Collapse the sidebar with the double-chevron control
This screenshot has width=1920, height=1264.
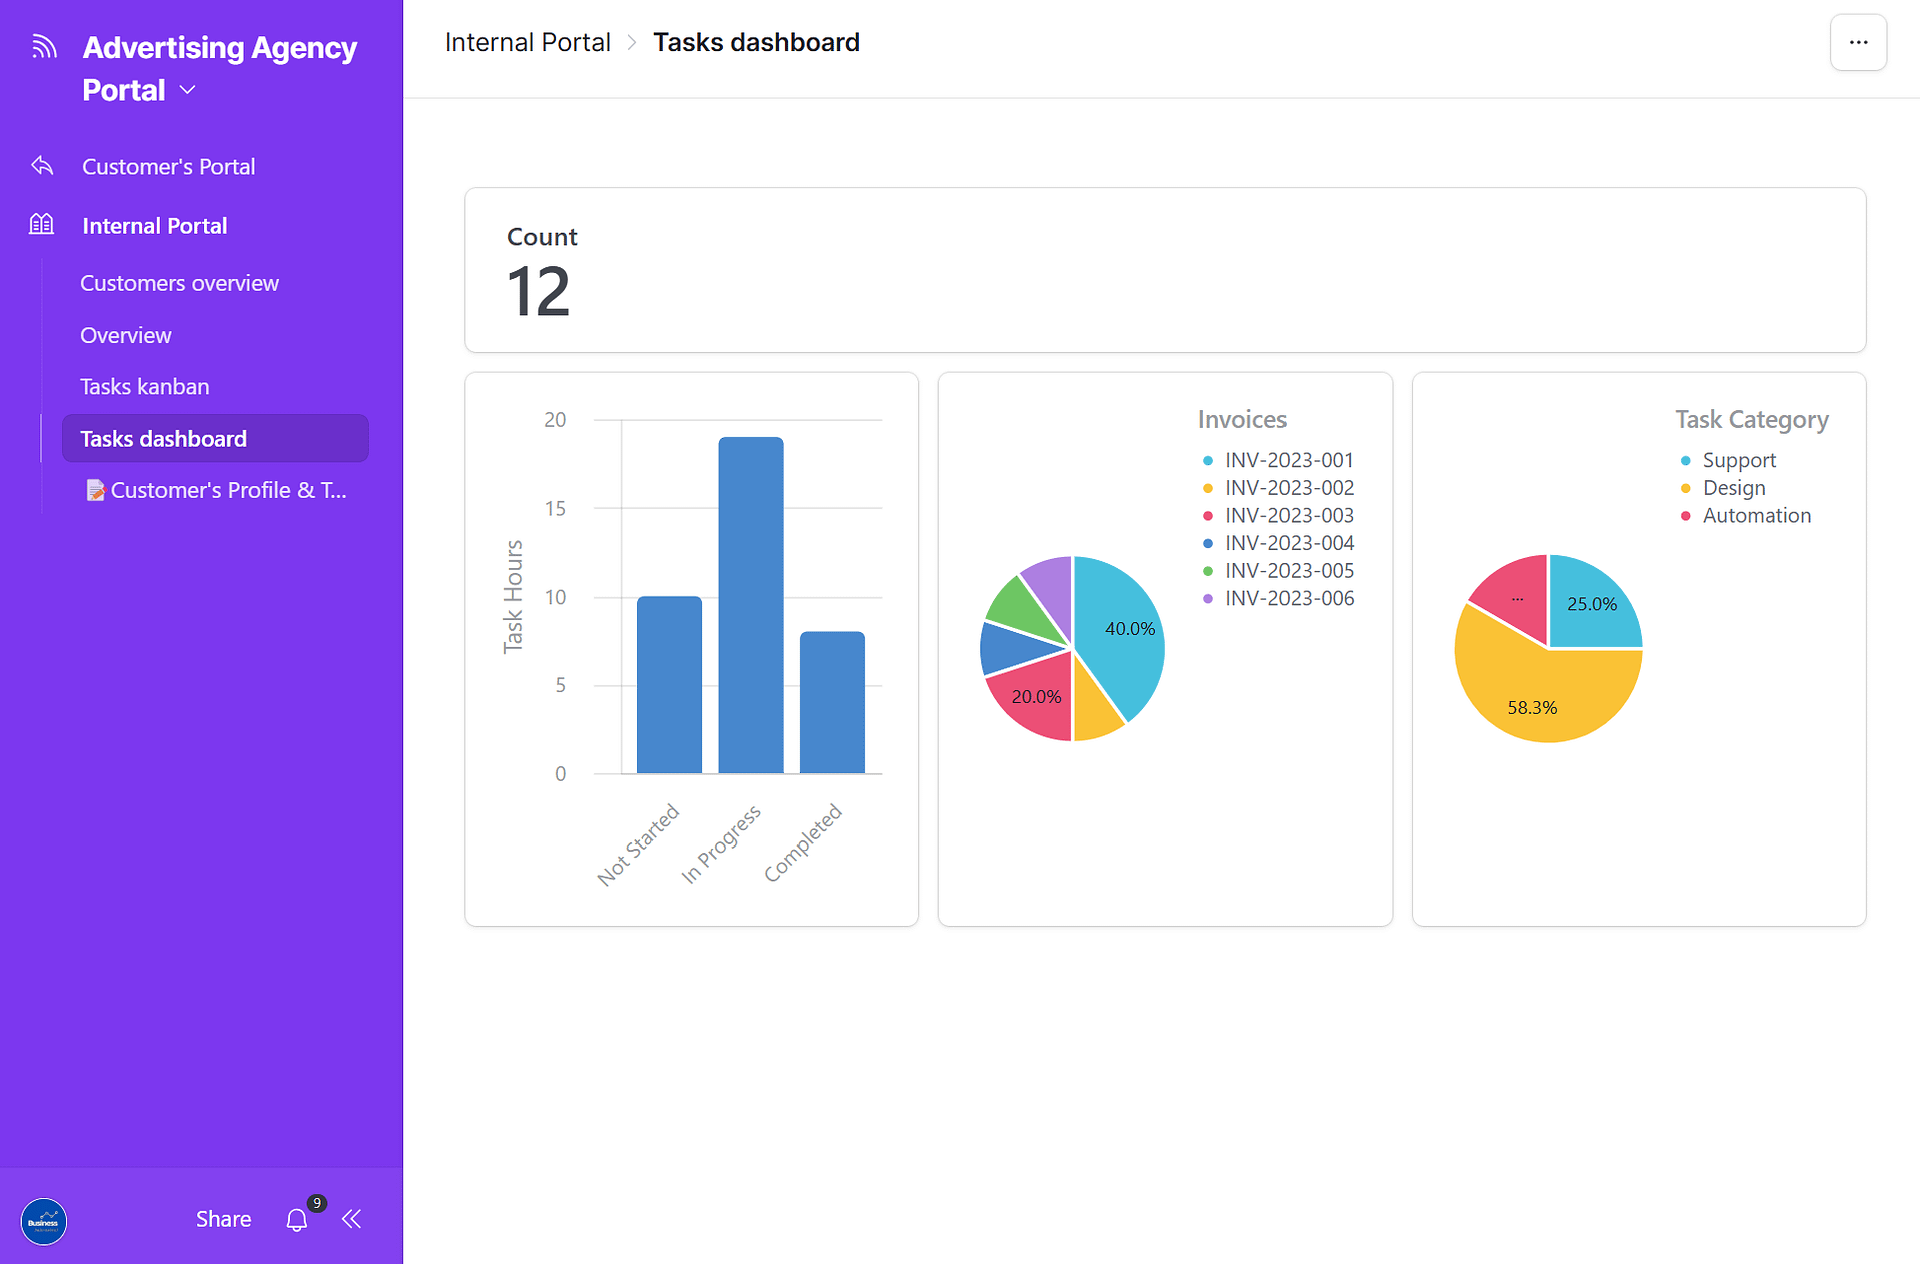[351, 1219]
